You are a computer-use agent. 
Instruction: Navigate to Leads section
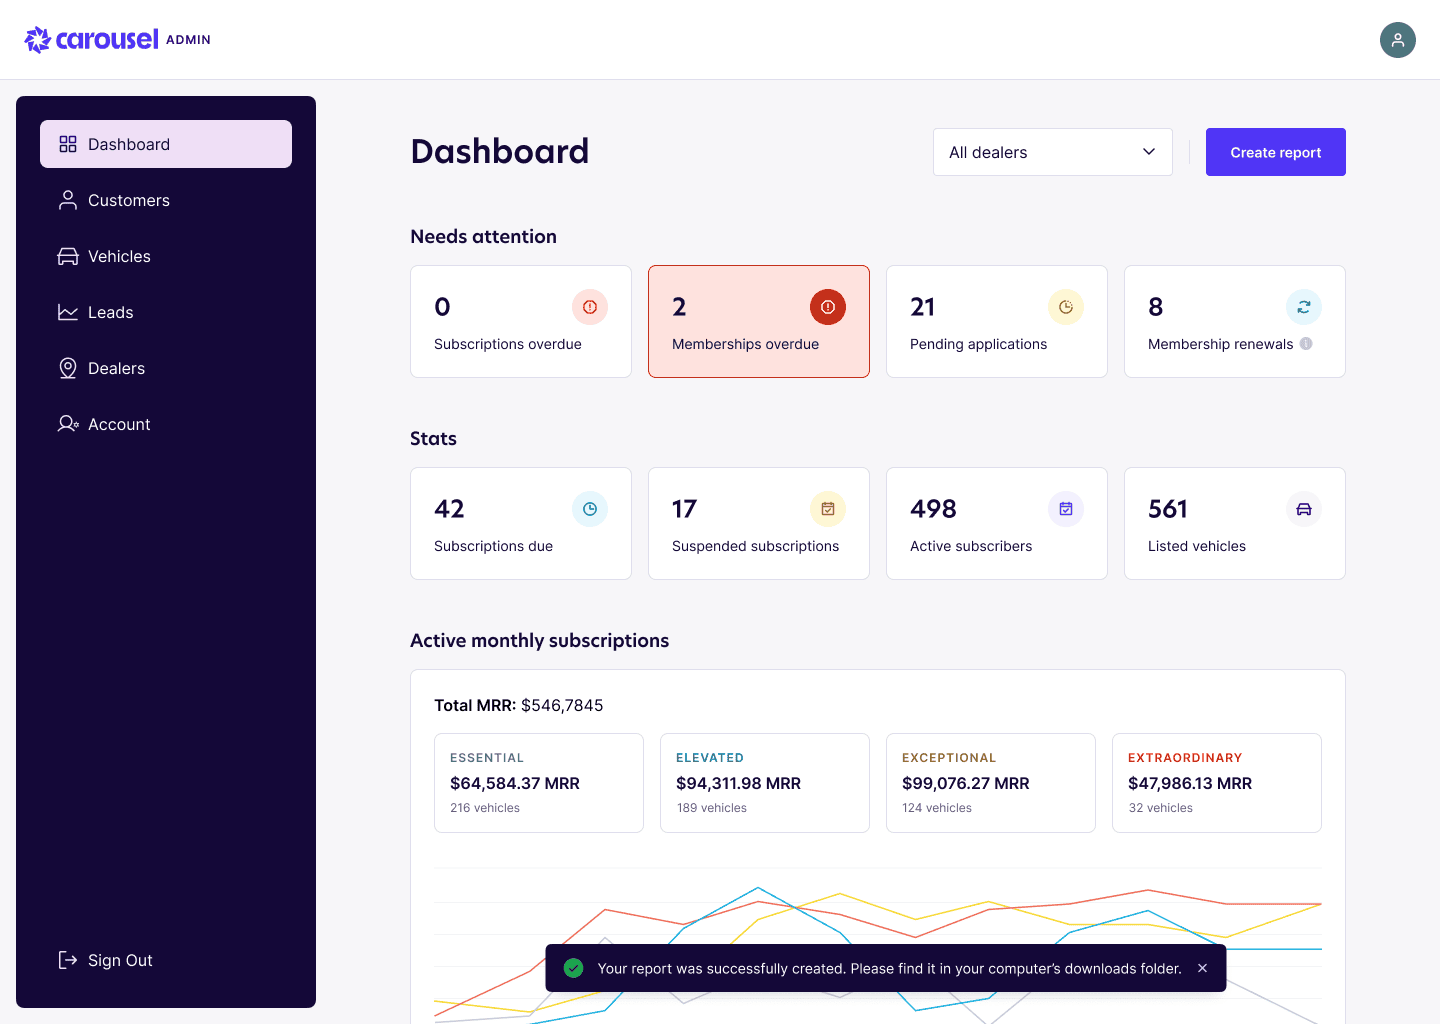(110, 312)
